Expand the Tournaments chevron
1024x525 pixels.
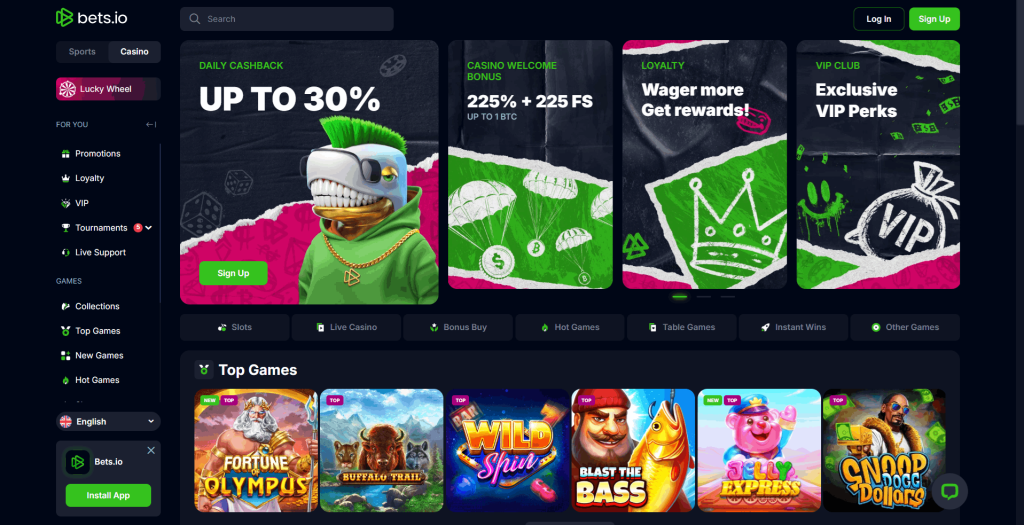coord(149,228)
